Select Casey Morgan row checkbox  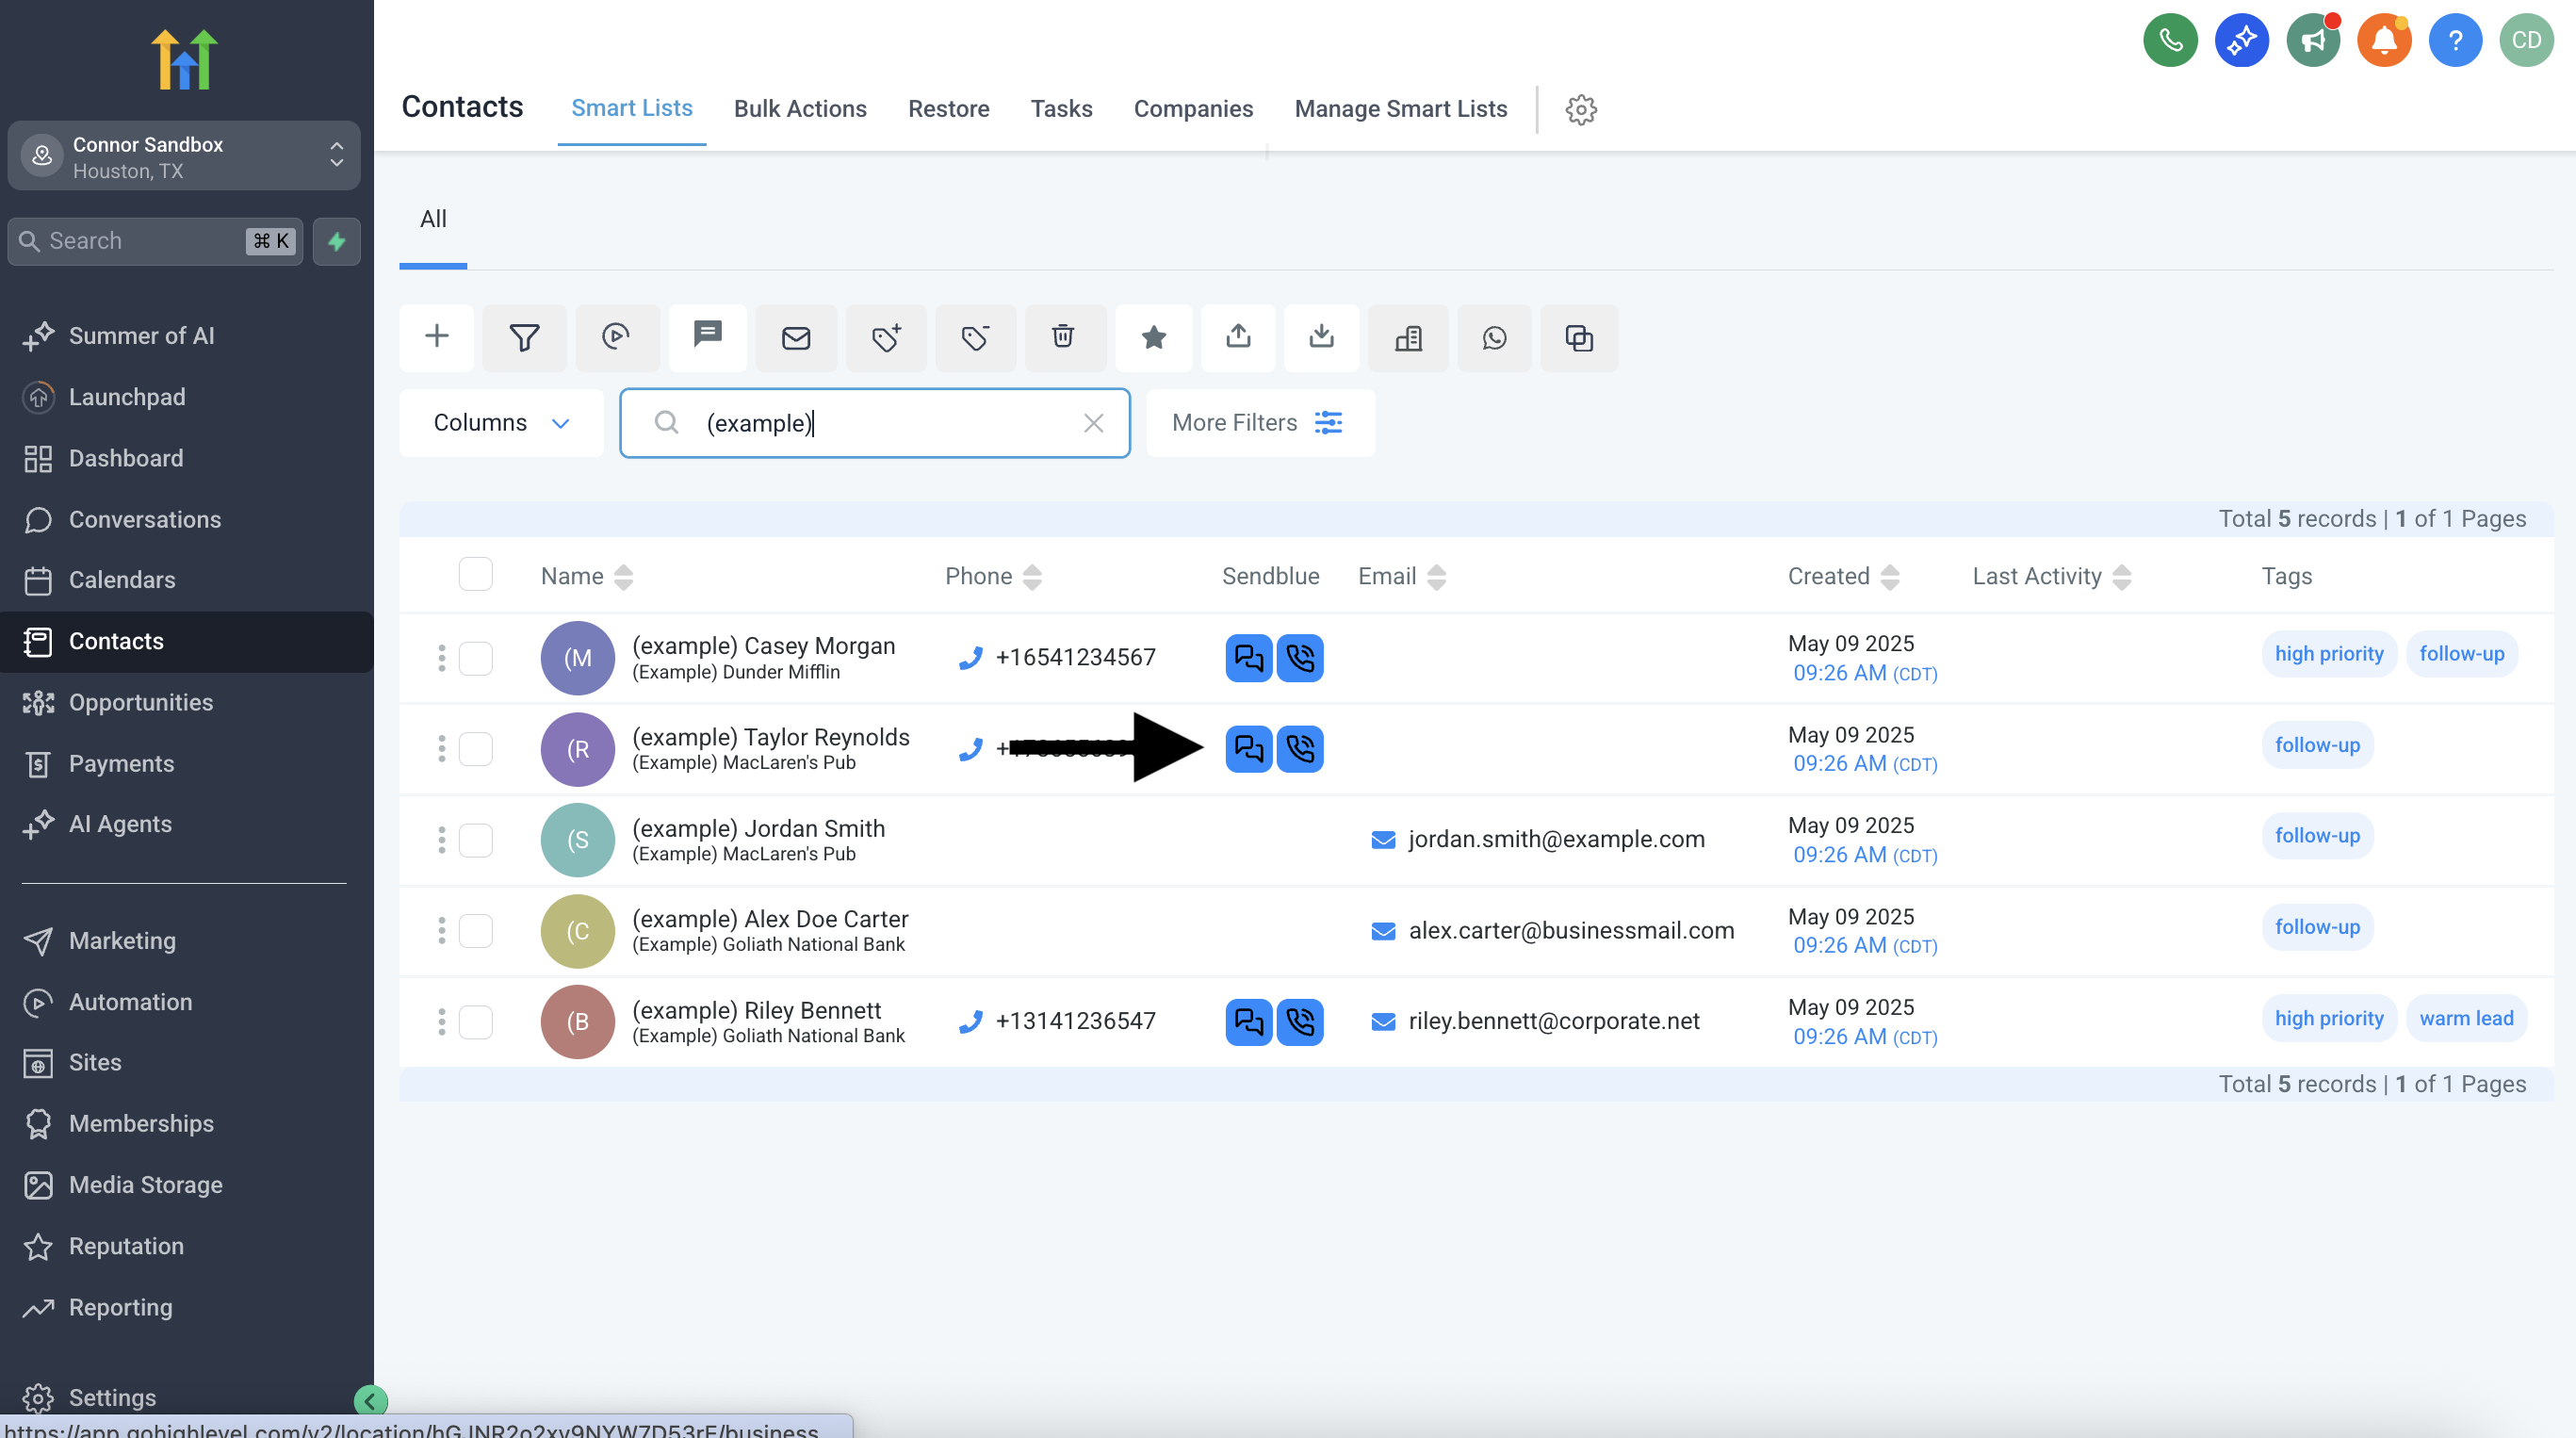476,658
